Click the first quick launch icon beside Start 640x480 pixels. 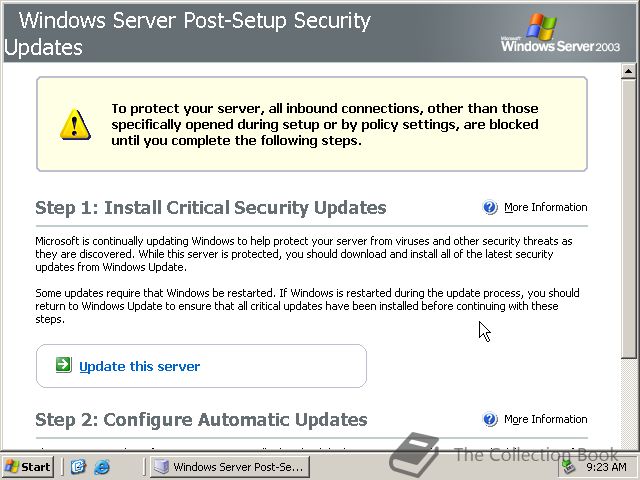click(x=78, y=467)
